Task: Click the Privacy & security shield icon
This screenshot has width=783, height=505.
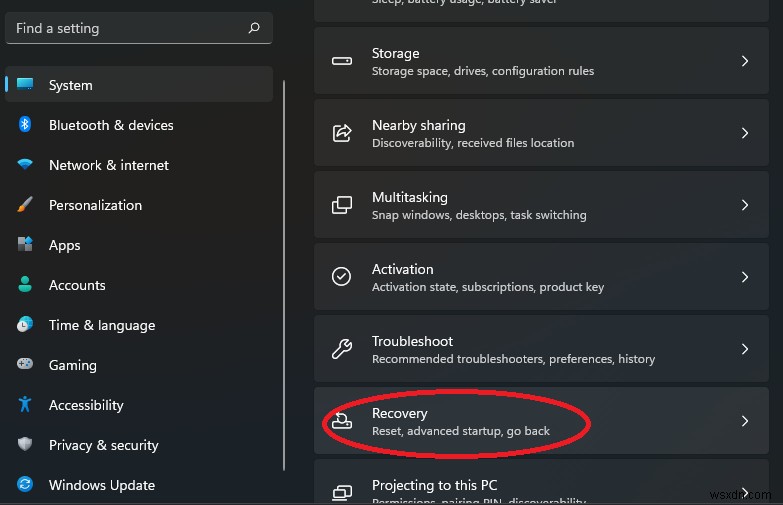Action: point(25,445)
